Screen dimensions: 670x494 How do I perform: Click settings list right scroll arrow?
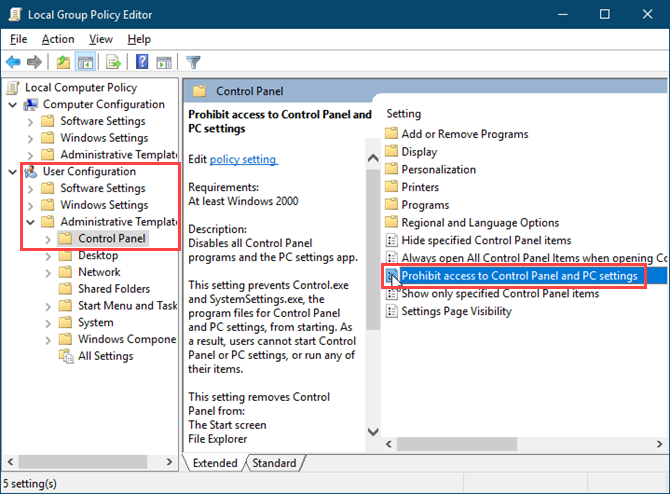659,444
